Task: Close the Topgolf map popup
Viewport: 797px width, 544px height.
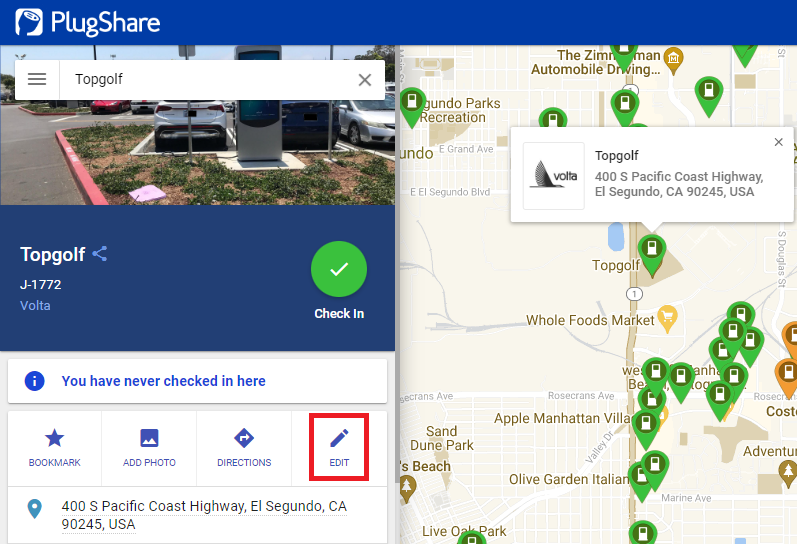Action: [778, 142]
